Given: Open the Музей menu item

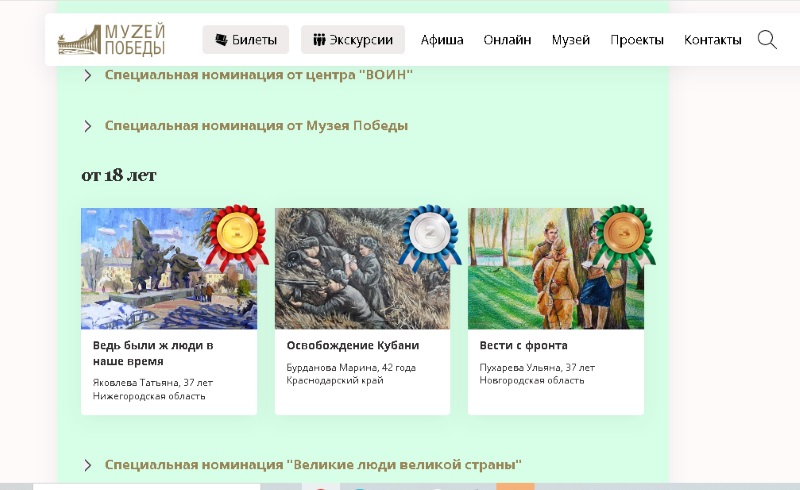Looking at the screenshot, I should click(x=570, y=40).
